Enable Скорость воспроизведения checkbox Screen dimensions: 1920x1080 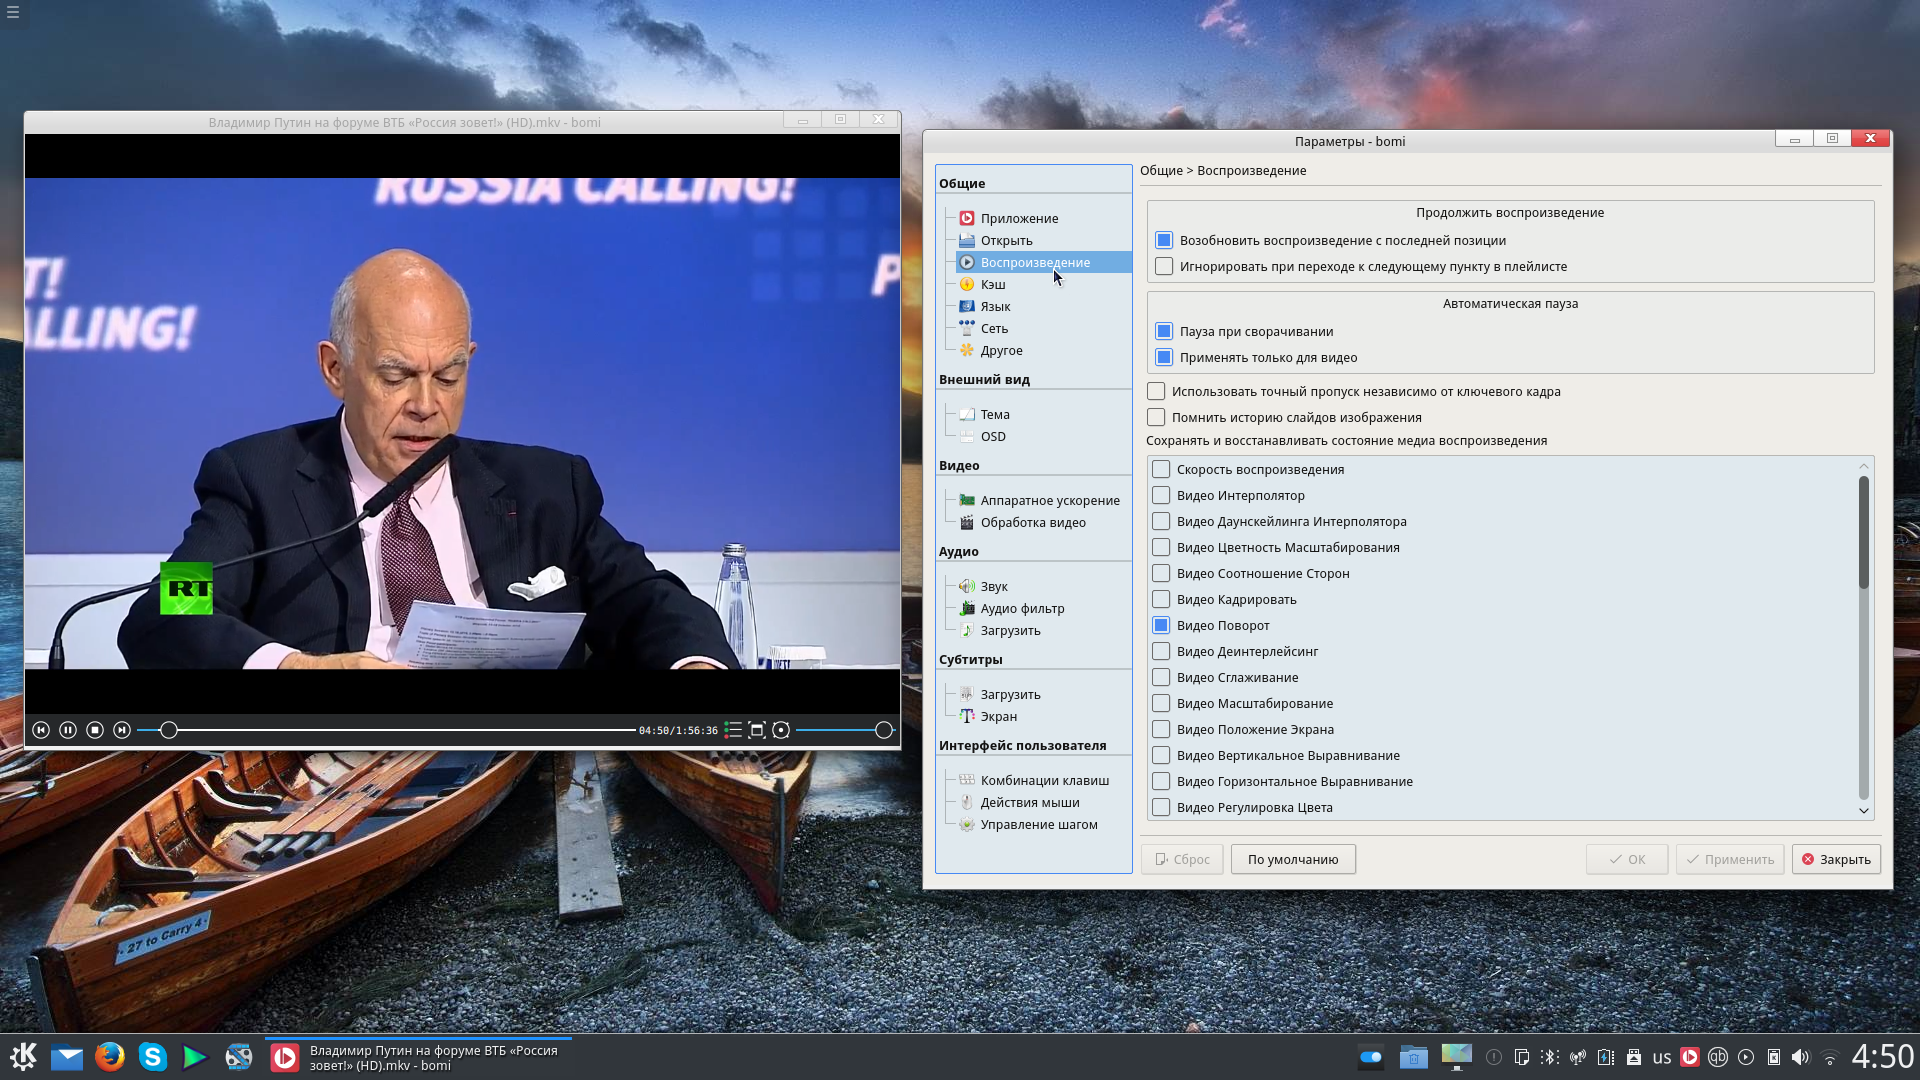coord(1161,470)
